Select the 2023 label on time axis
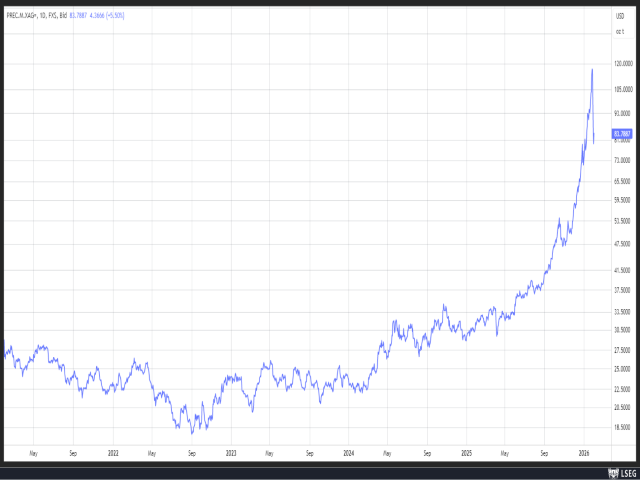Viewport: 640px width, 480px height. [230, 452]
